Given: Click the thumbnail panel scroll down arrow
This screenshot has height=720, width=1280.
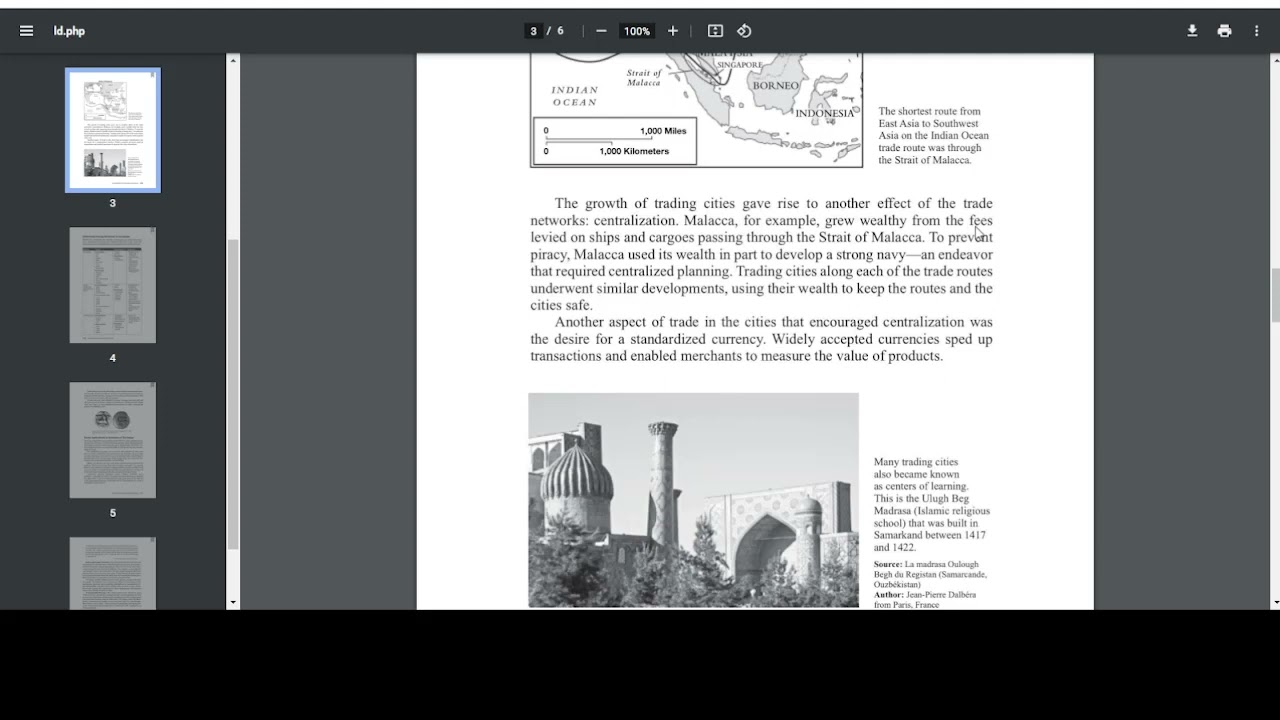Looking at the screenshot, I should (x=233, y=603).
